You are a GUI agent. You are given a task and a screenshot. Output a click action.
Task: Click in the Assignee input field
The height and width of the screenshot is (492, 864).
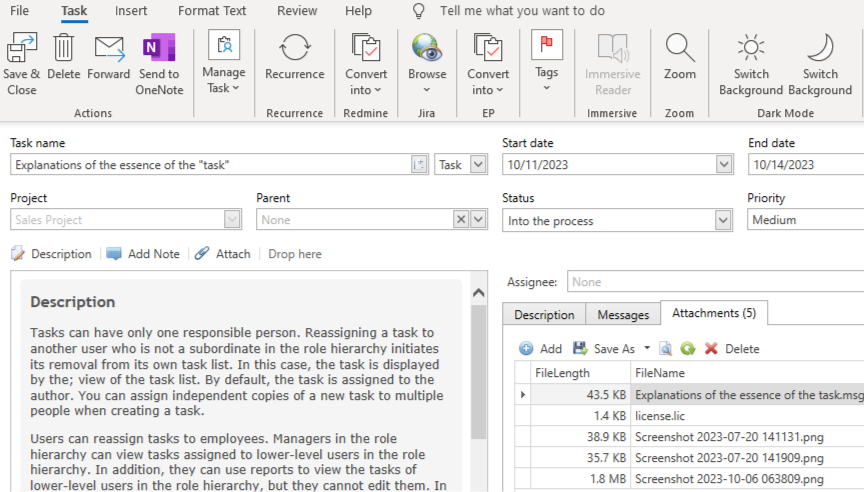point(715,283)
